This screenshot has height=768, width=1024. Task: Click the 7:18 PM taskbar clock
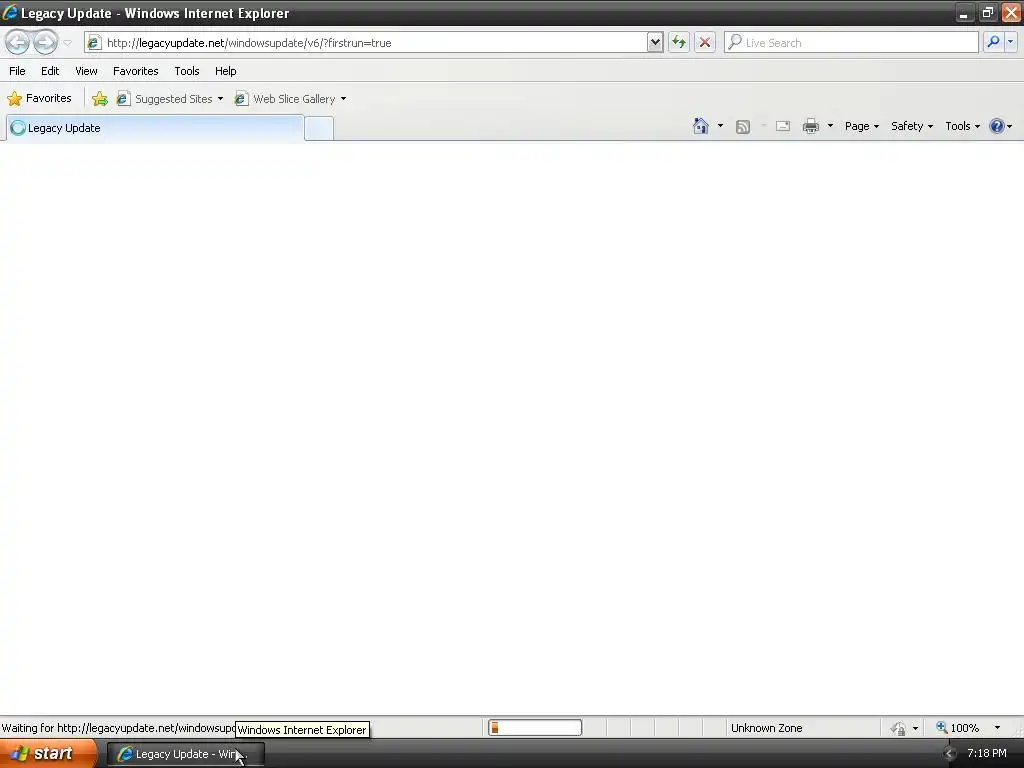pos(987,754)
